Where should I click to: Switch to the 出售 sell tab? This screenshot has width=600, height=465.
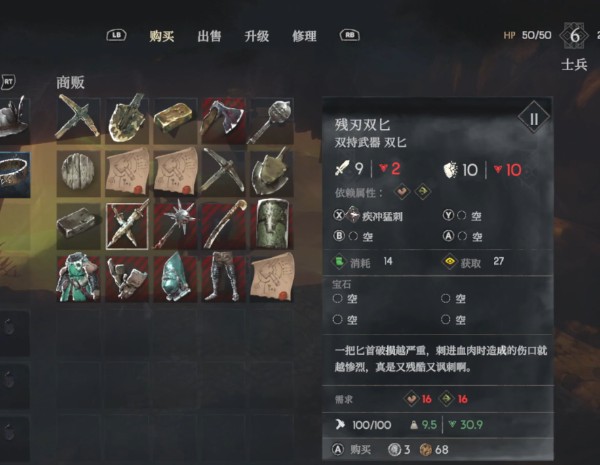pyautogui.click(x=209, y=36)
